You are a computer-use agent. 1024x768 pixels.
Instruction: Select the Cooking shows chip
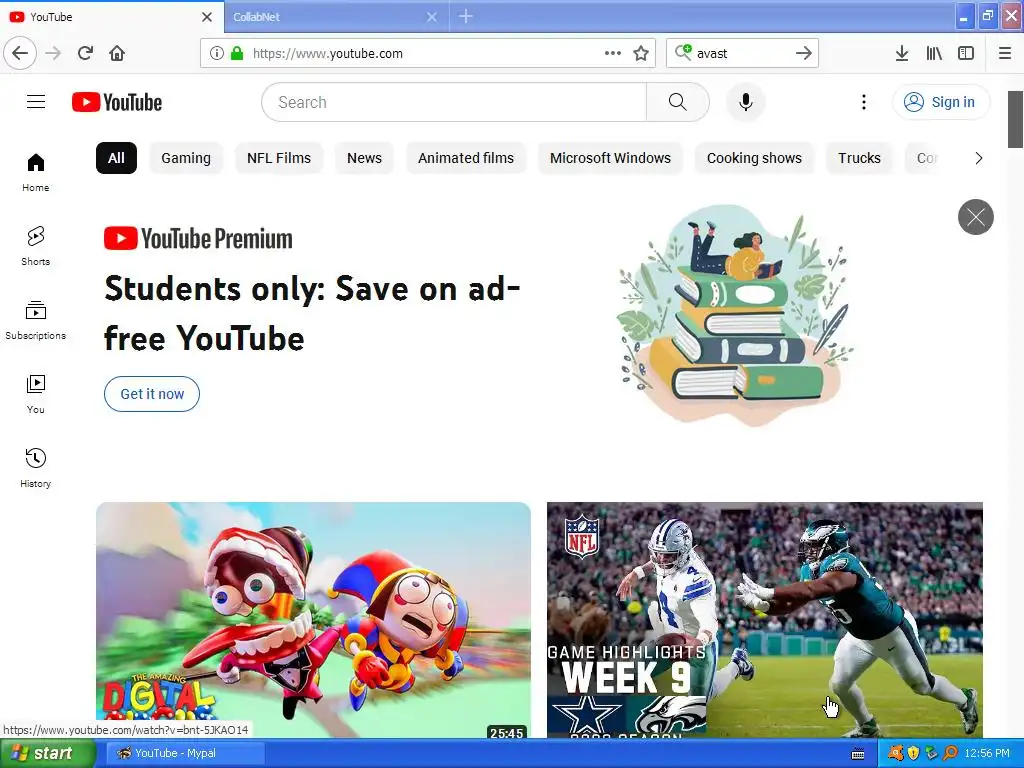point(754,158)
